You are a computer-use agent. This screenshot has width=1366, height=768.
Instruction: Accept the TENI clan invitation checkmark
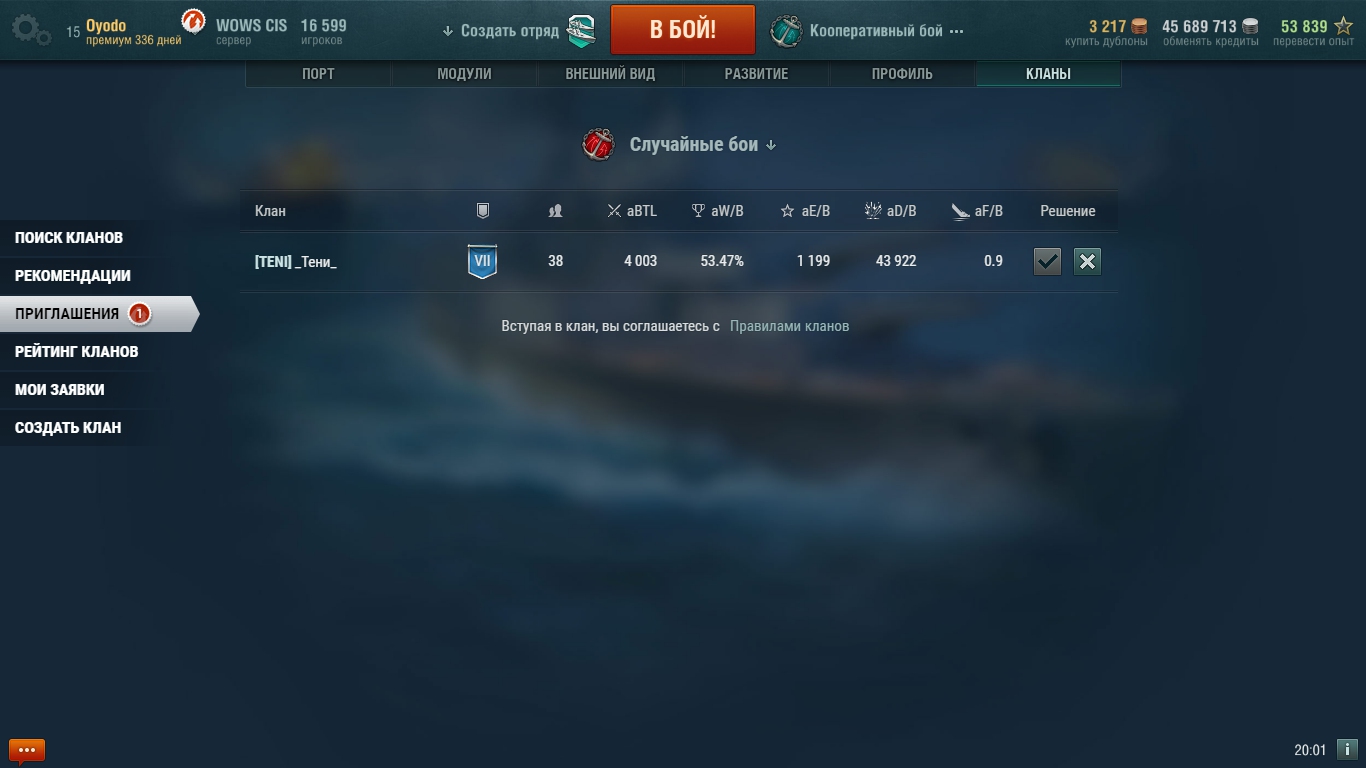point(1047,262)
